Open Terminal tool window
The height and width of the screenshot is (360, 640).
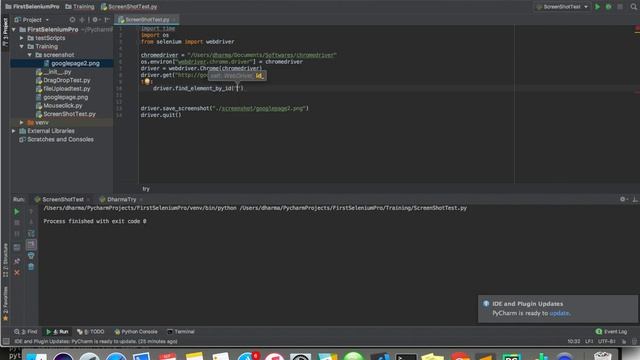point(181,332)
